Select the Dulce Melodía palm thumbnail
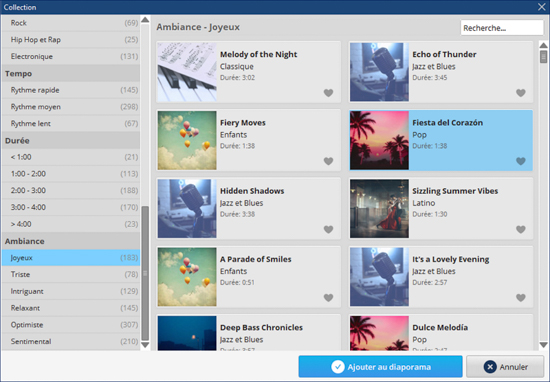The image size is (550, 382). click(x=379, y=333)
